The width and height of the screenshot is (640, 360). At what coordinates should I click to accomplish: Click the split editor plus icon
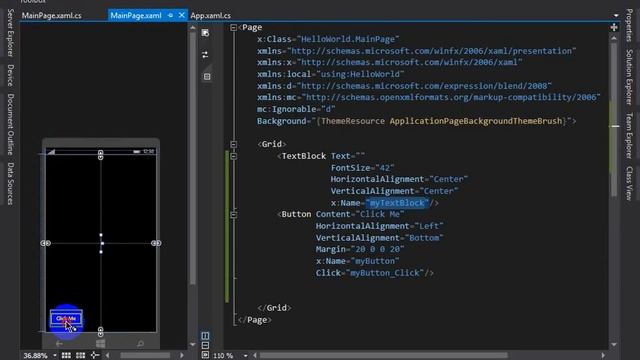click(614, 27)
